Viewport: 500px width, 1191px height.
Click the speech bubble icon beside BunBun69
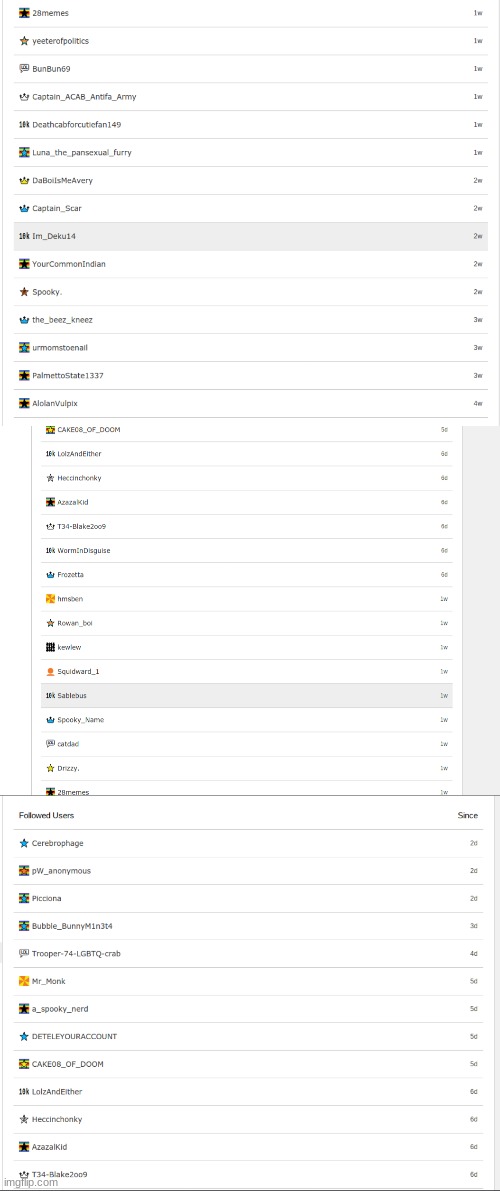coord(24,68)
